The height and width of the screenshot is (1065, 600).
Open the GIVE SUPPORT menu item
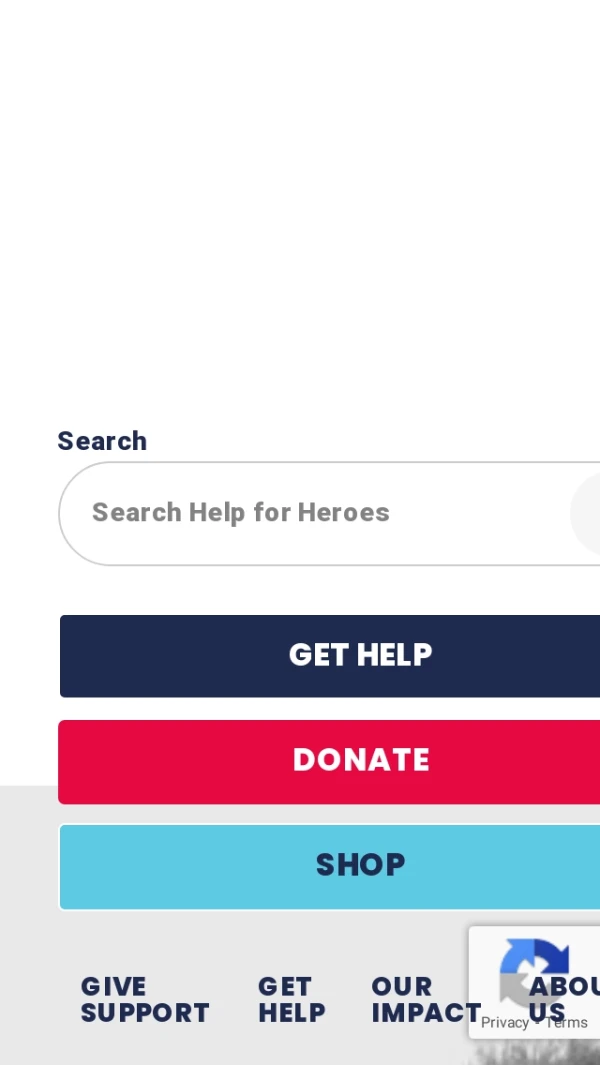tap(145, 999)
